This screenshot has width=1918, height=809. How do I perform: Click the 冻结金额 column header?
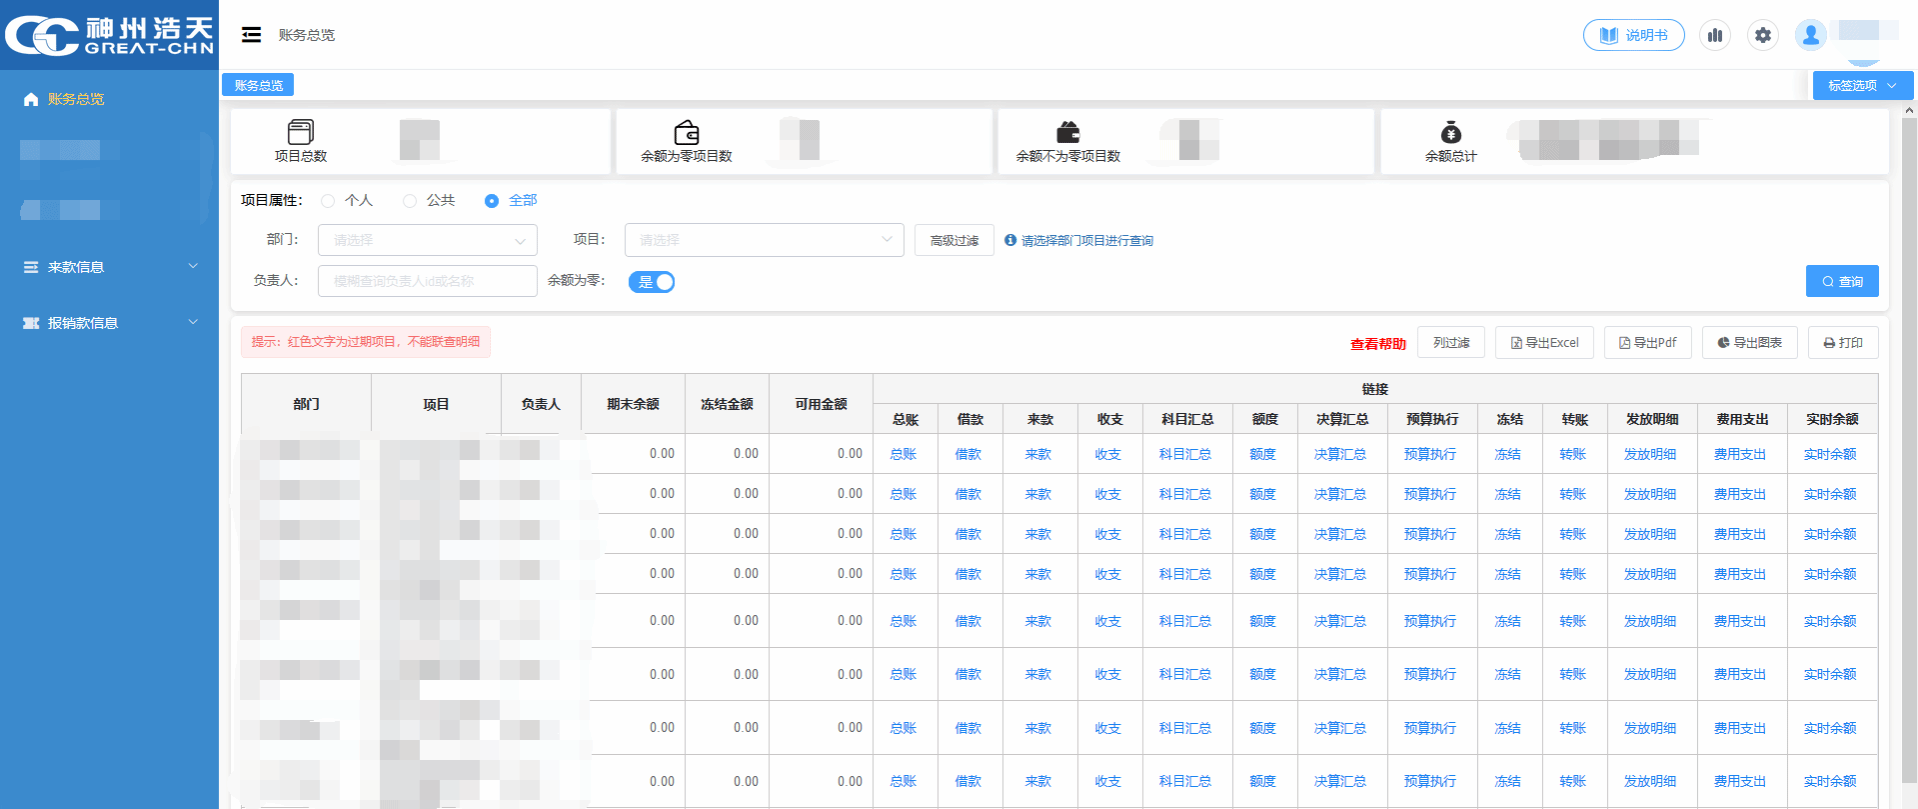click(x=727, y=404)
